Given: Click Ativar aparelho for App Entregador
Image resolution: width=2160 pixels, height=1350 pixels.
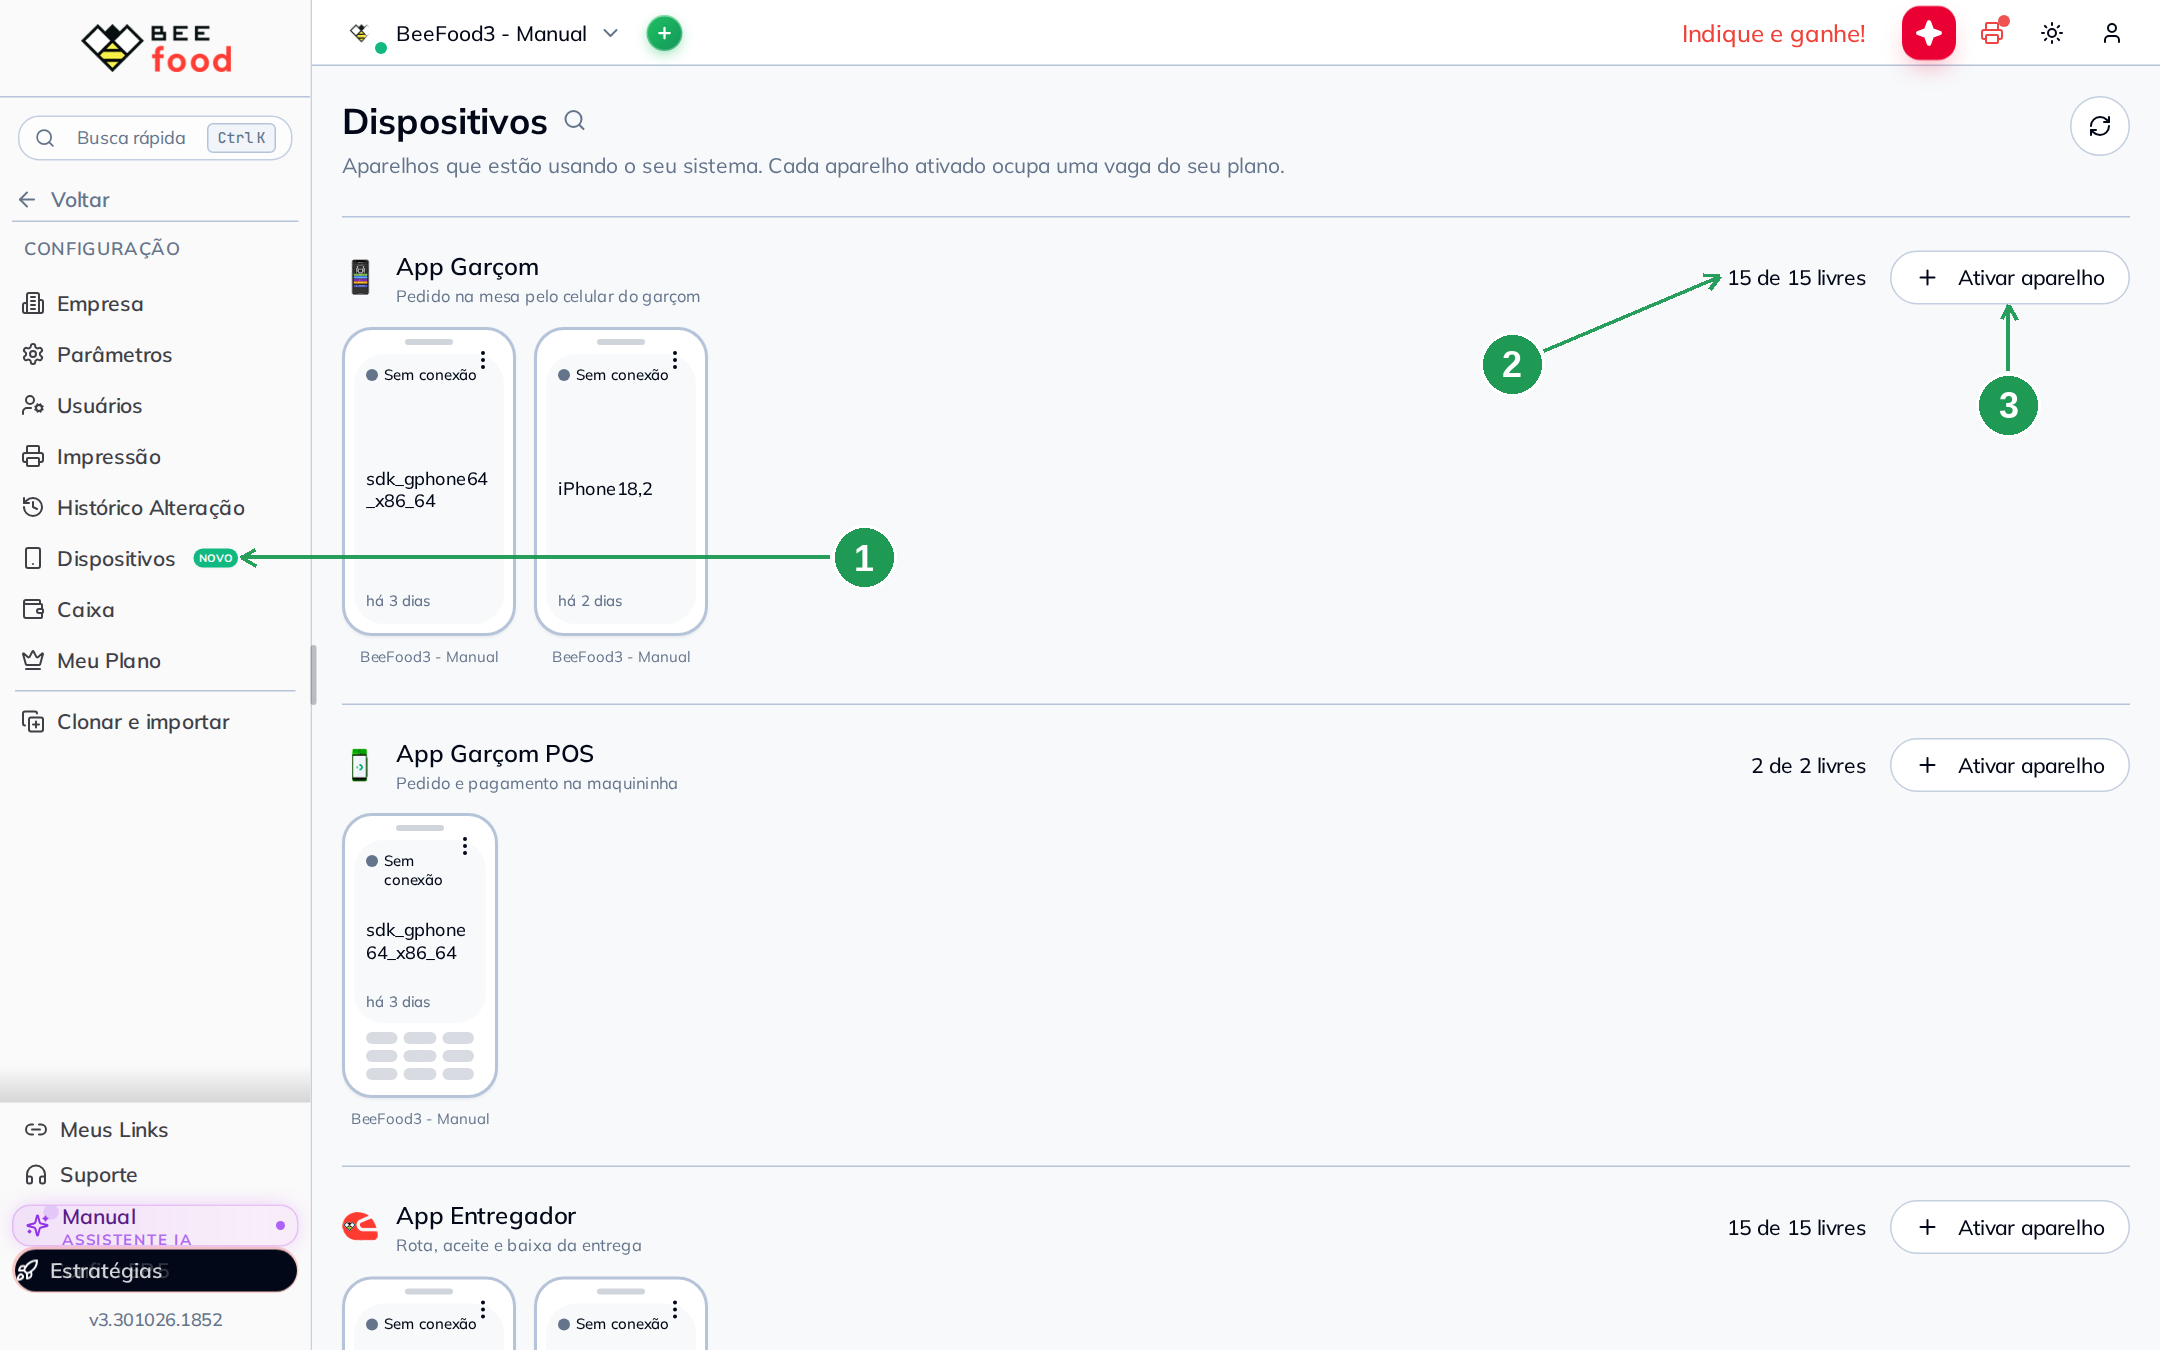Looking at the screenshot, I should click(2009, 1227).
